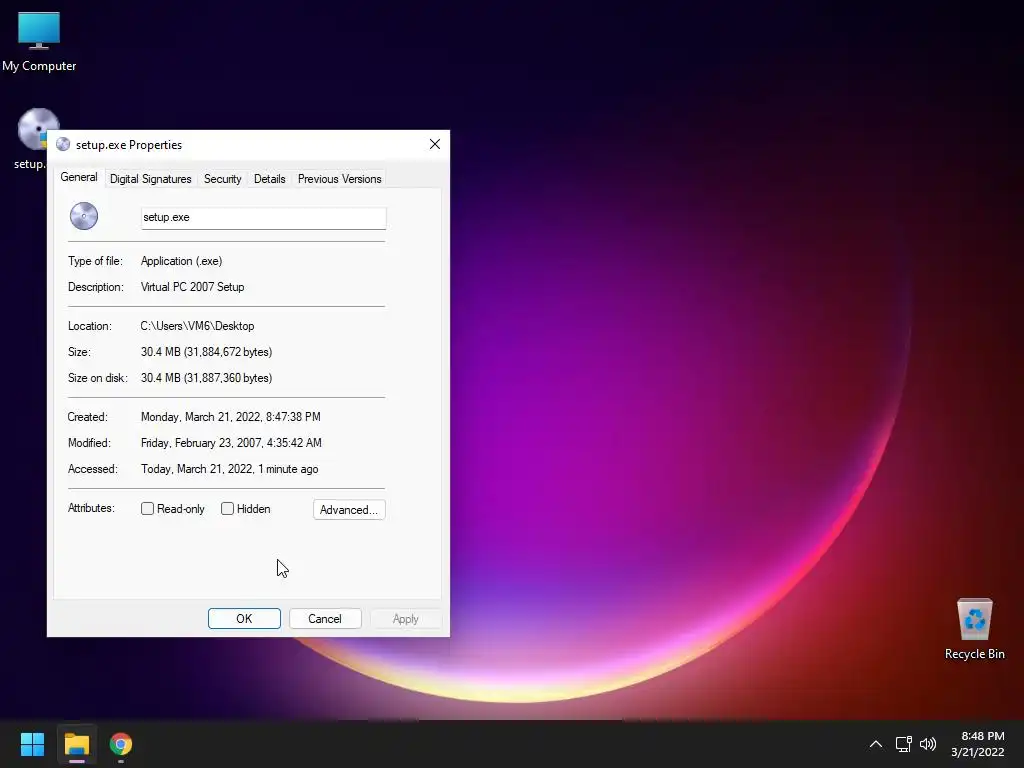Click the created date Monday, March 21, 2022
This screenshot has height=768, width=1024.
click(231, 417)
